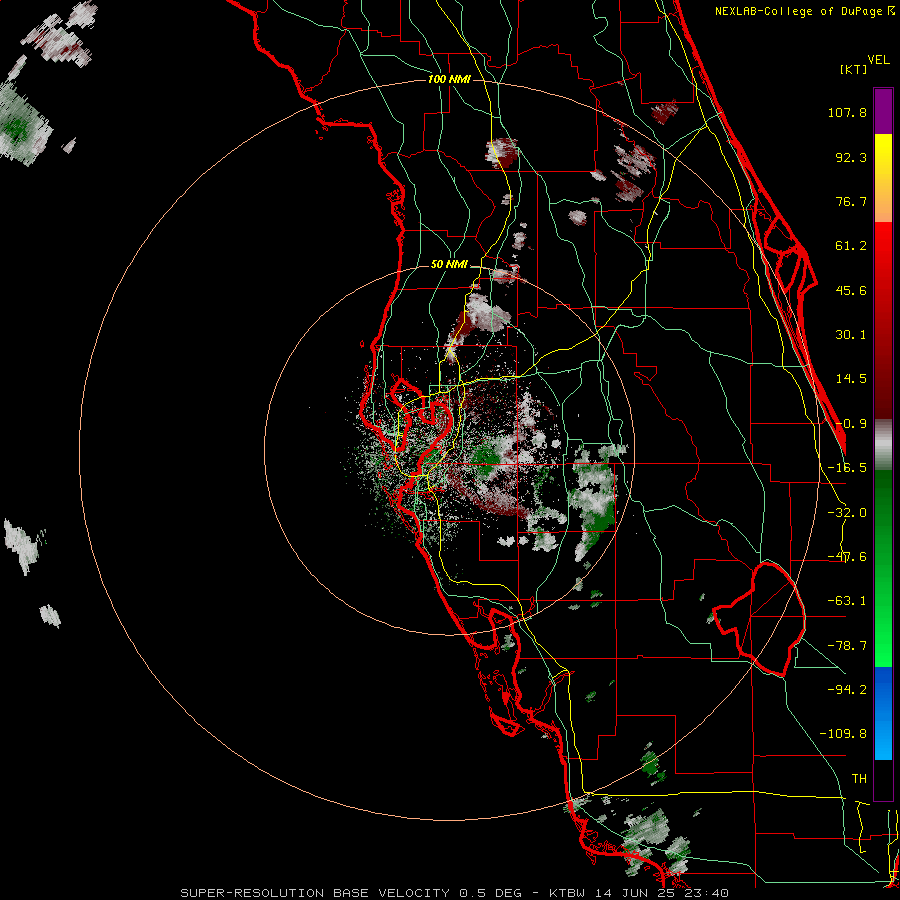Click the 61.2 velocity scale value
The height and width of the screenshot is (900, 900).
(x=851, y=246)
